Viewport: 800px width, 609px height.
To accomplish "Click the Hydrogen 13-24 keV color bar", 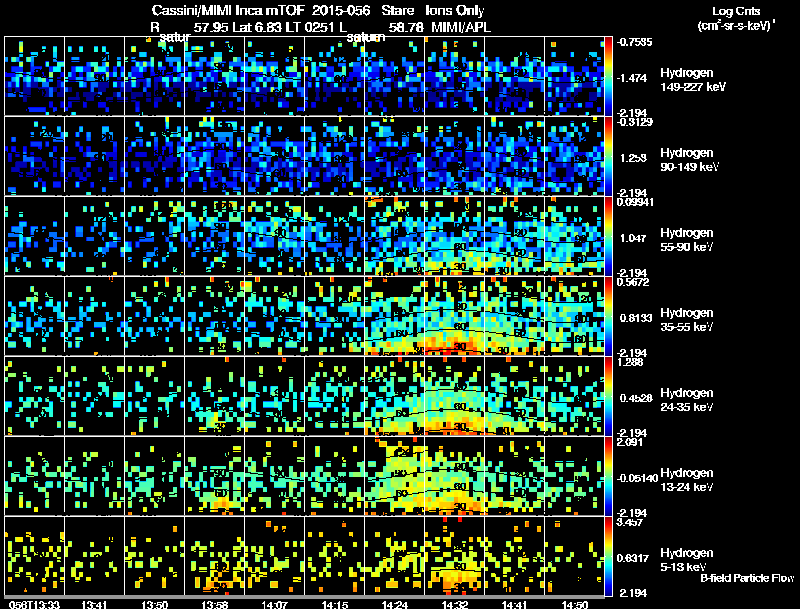I will (608, 476).
